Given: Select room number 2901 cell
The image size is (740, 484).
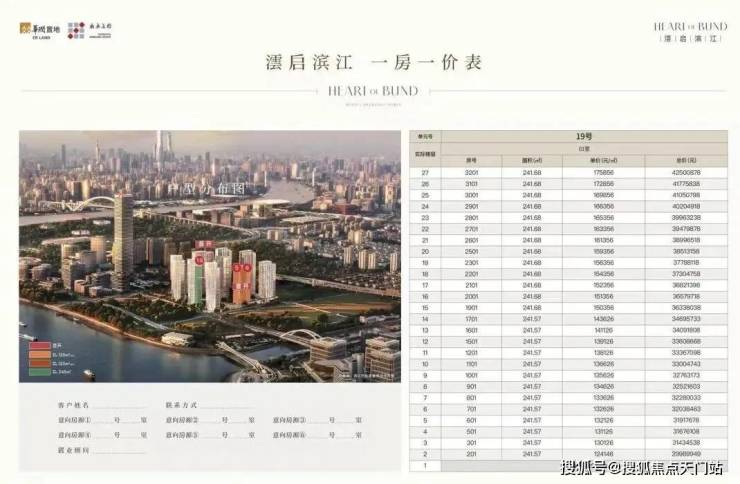Looking at the screenshot, I should (471, 207).
